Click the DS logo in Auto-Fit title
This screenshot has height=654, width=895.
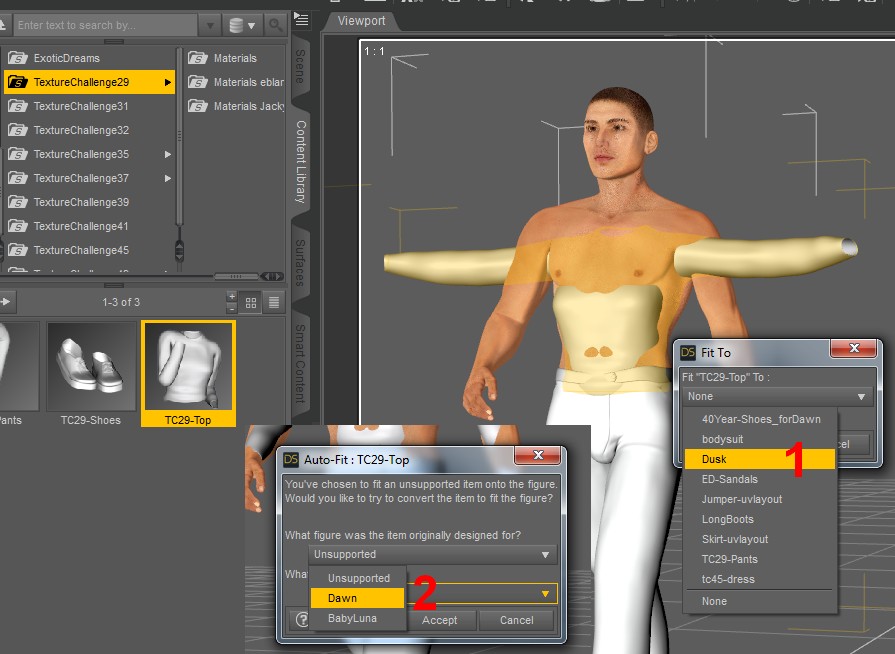point(291,459)
